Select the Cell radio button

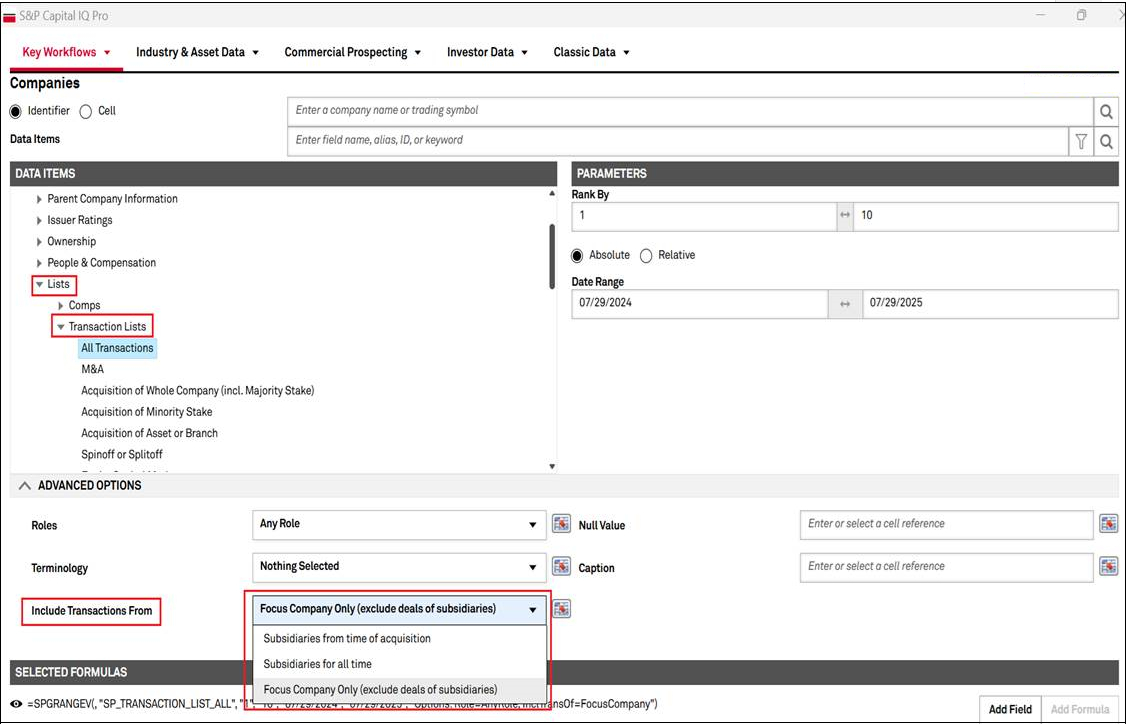click(86, 111)
